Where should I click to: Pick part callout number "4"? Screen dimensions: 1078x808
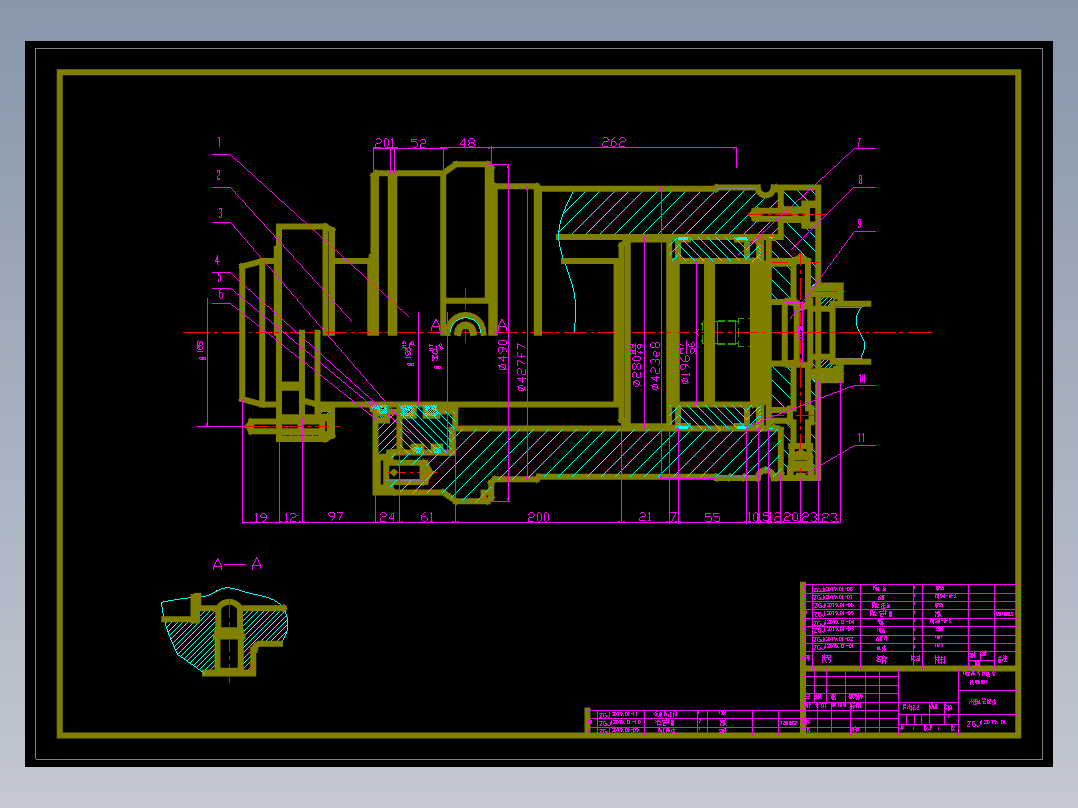217,260
